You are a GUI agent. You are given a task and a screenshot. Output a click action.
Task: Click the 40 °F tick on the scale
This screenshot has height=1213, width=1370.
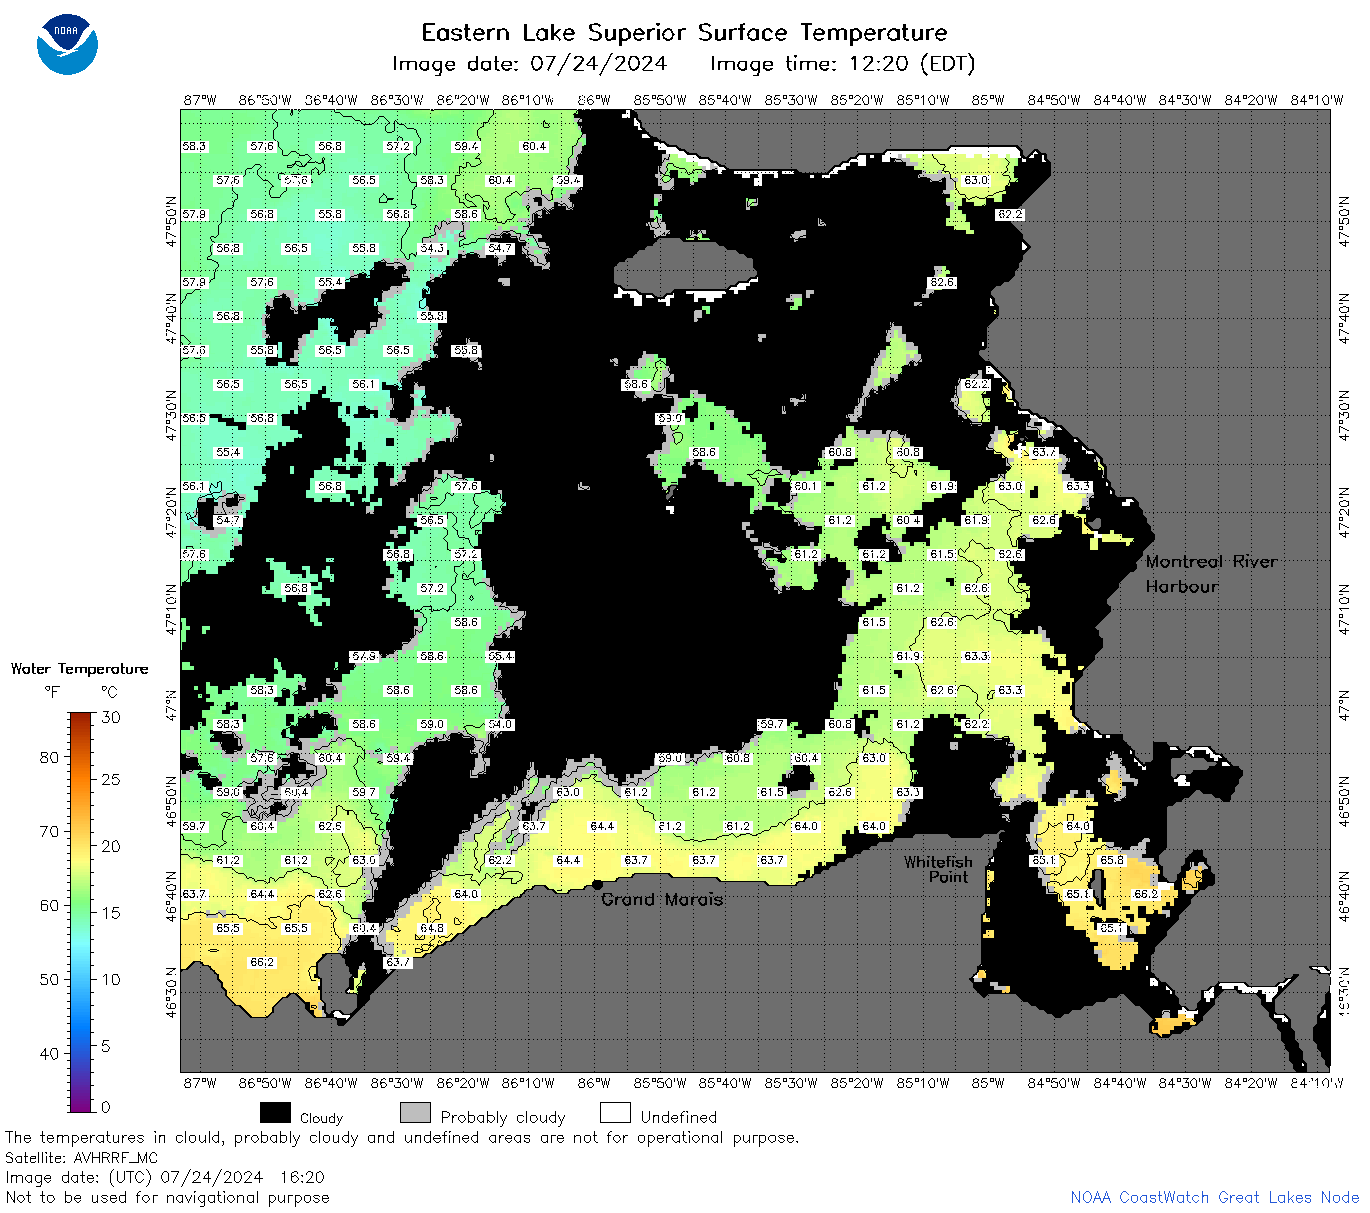(x=49, y=1053)
